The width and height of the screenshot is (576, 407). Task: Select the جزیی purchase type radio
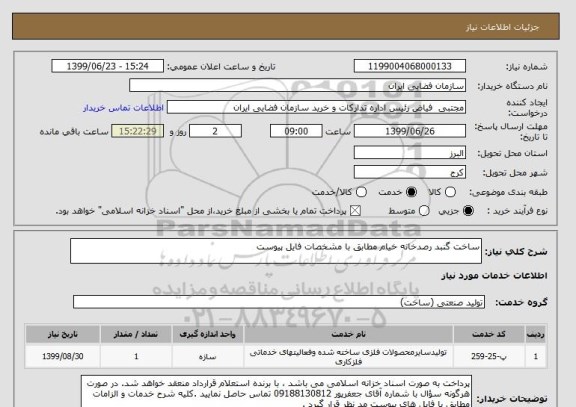[x=468, y=211]
